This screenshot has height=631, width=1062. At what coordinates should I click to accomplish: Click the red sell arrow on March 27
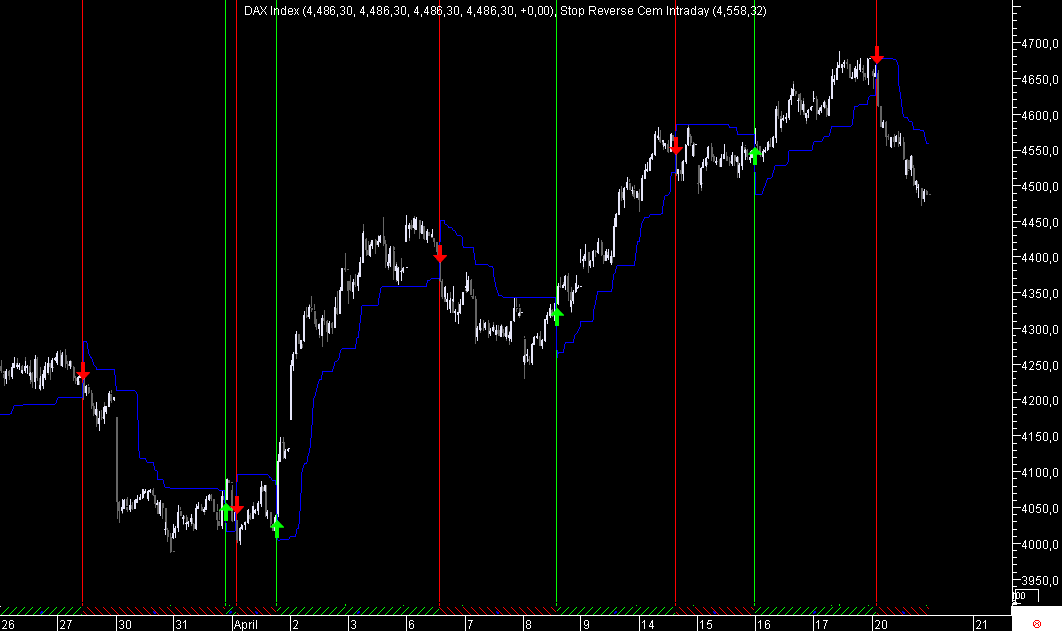click(x=83, y=371)
